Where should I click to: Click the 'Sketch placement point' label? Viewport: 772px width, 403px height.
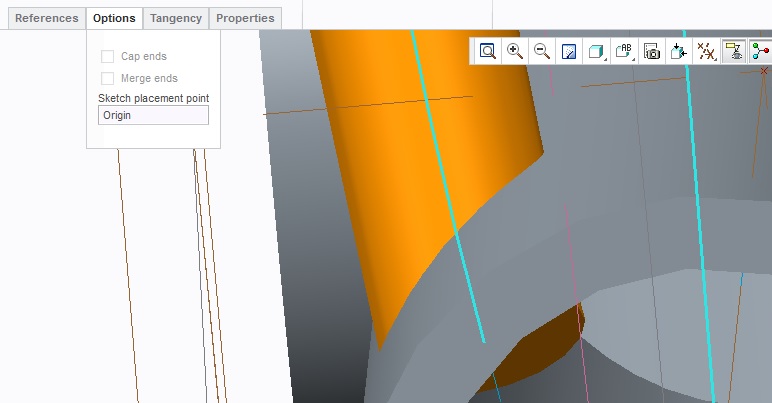(154, 98)
